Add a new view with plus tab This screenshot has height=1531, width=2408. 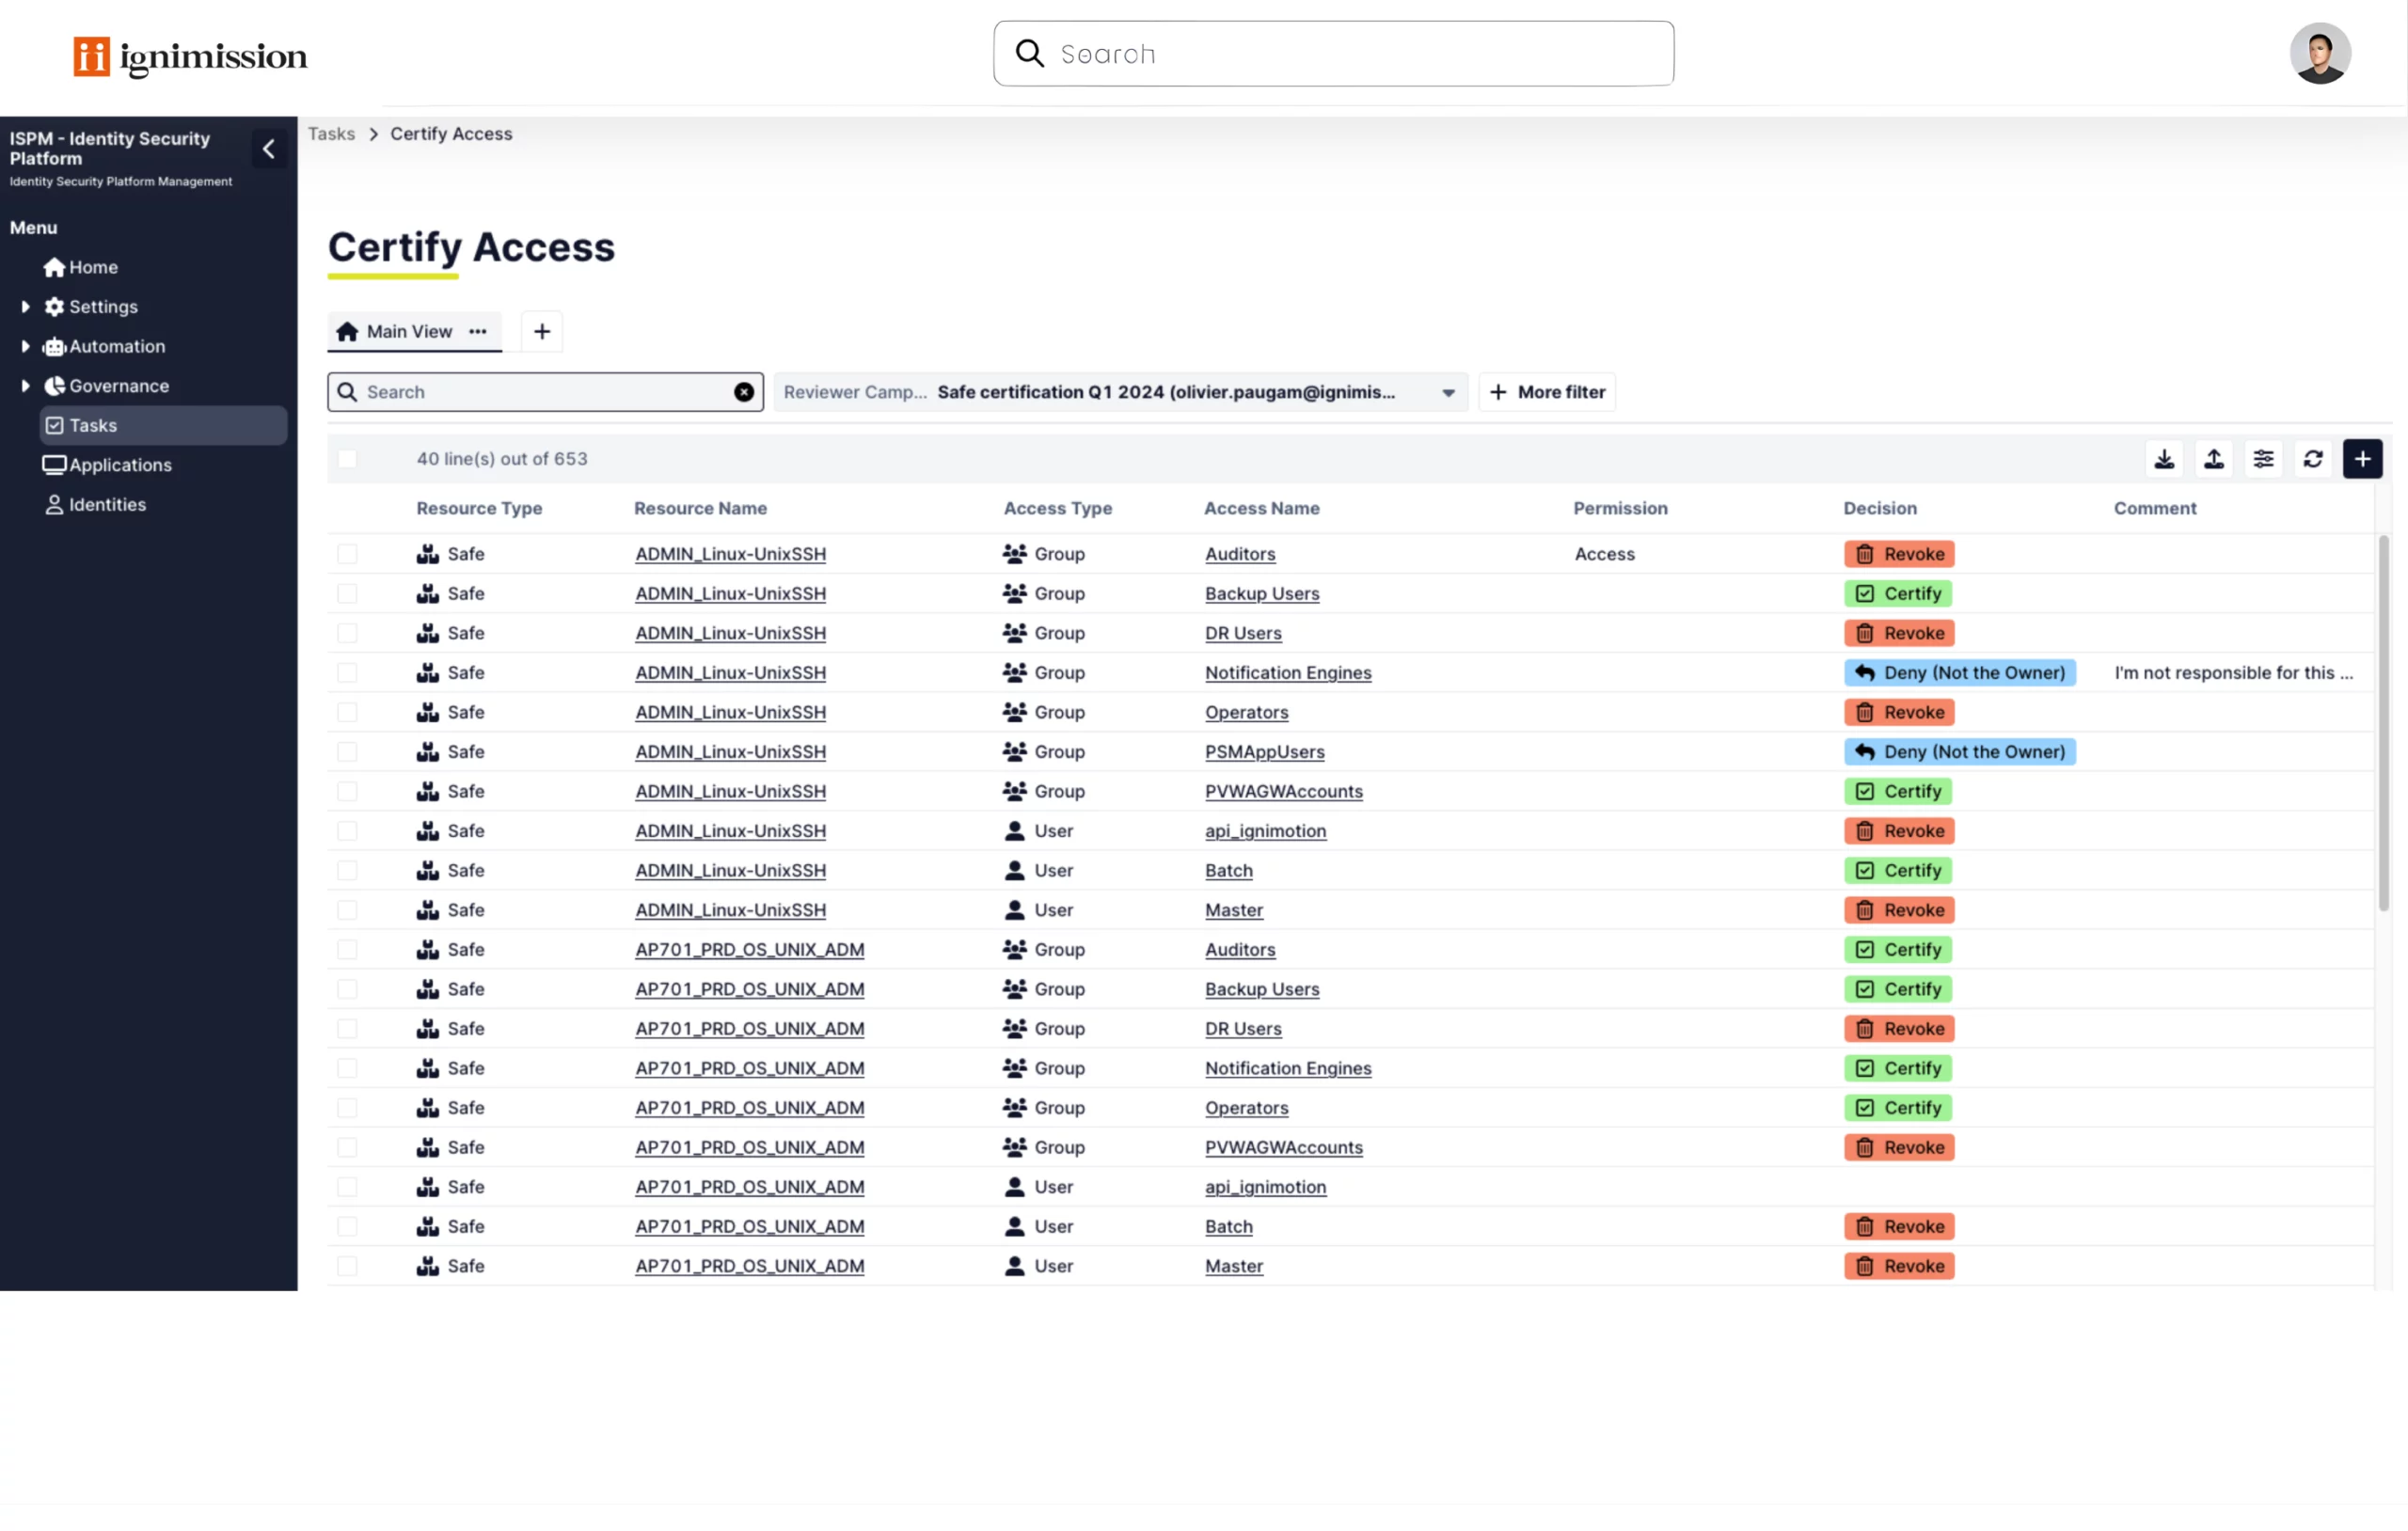coord(542,332)
